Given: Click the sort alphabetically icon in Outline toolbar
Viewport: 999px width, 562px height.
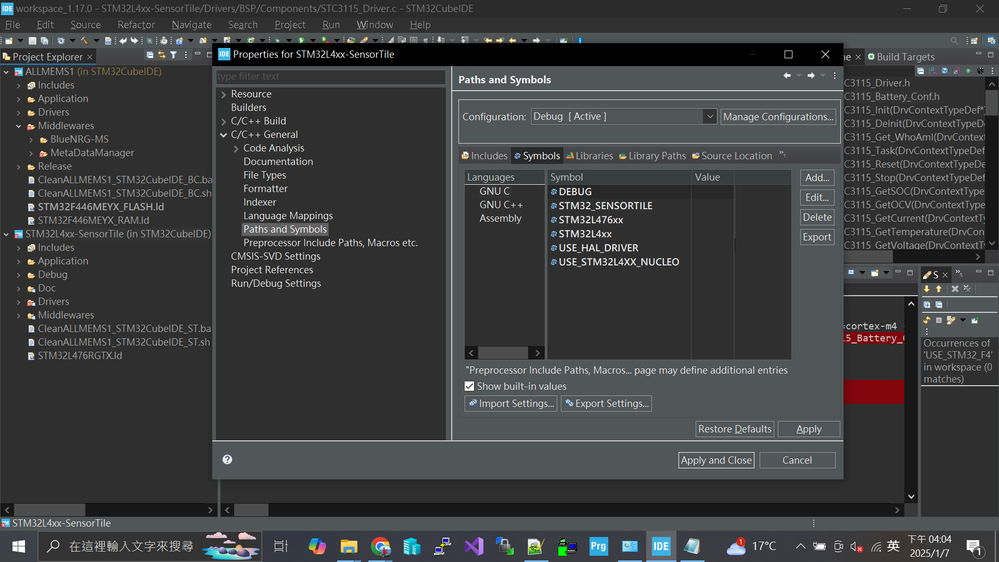Looking at the screenshot, I should point(932,71).
